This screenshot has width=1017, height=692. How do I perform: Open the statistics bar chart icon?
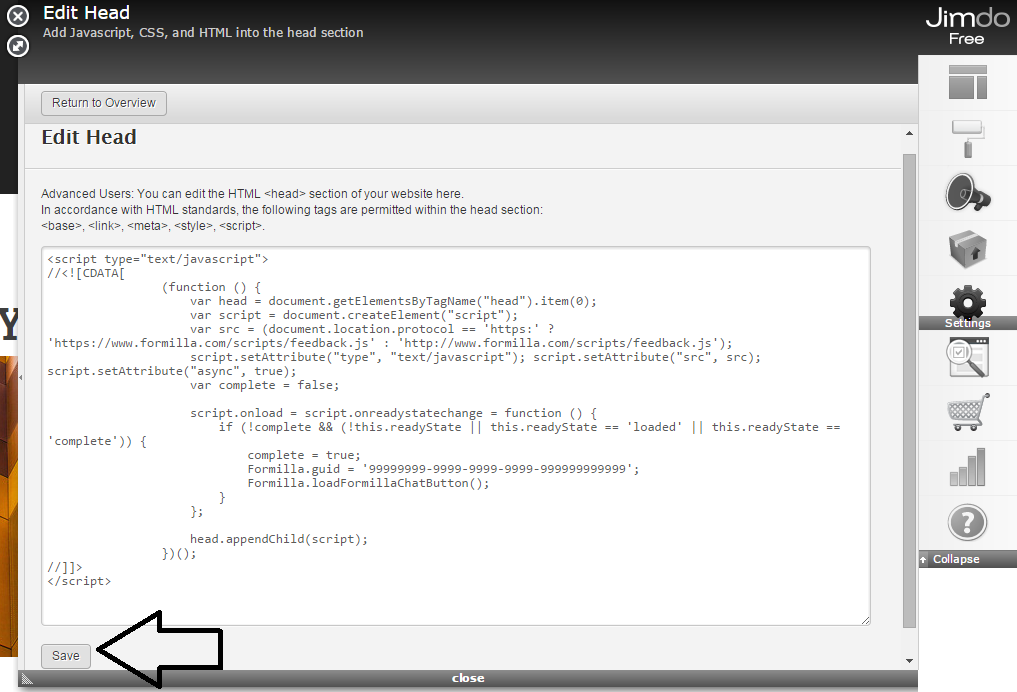pyautogui.click(x=968, y=467)
